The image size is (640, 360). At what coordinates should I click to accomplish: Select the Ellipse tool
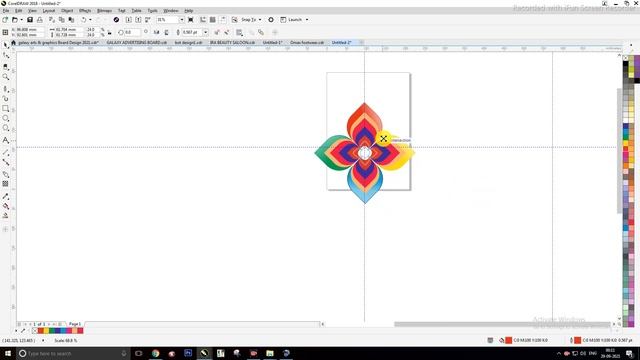click(x=5, y=118)
